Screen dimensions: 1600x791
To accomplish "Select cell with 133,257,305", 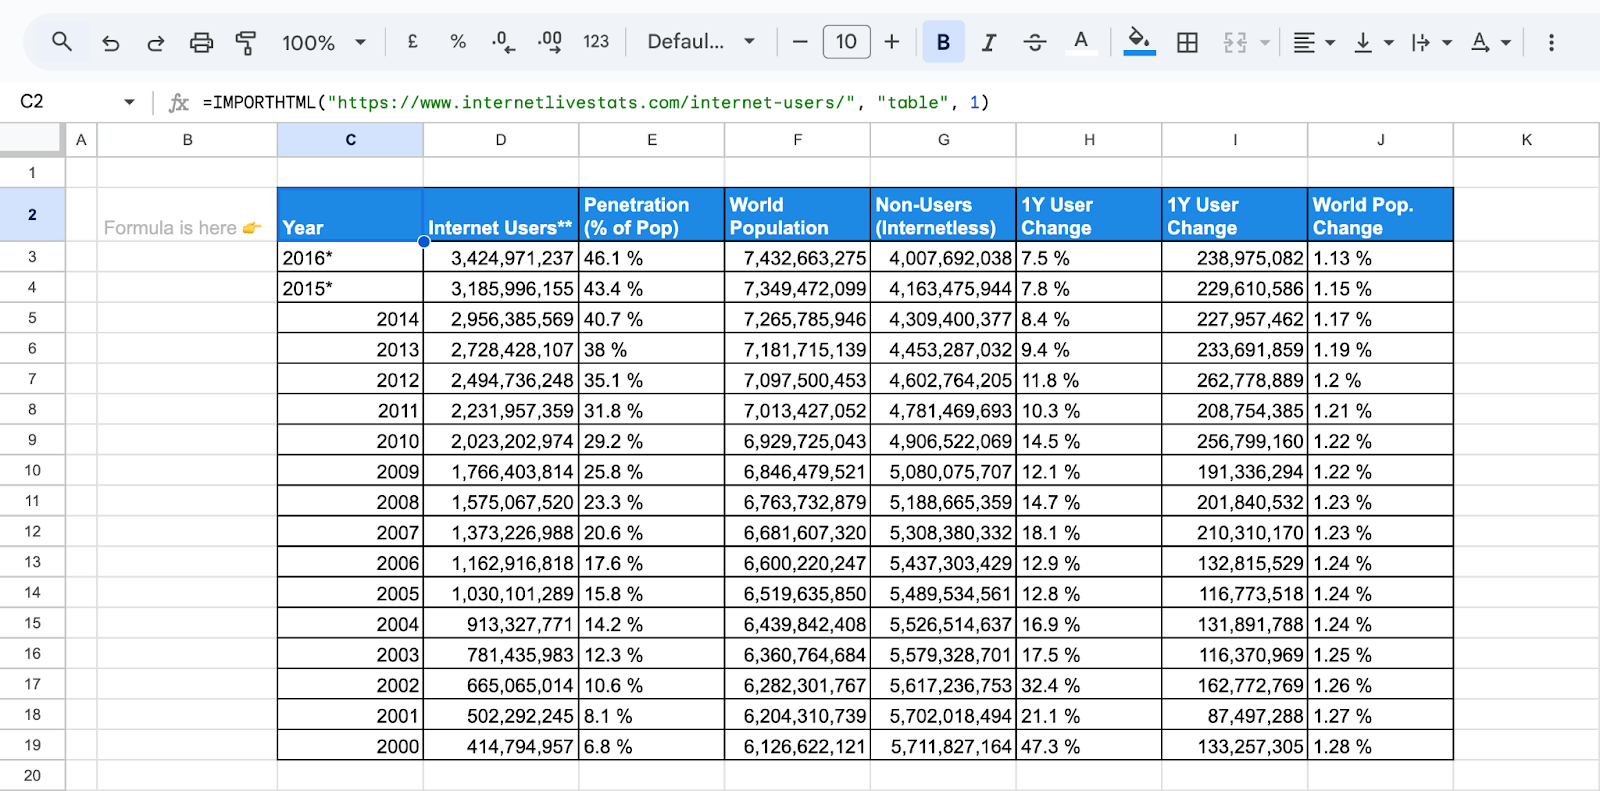I will (1235, 746).
